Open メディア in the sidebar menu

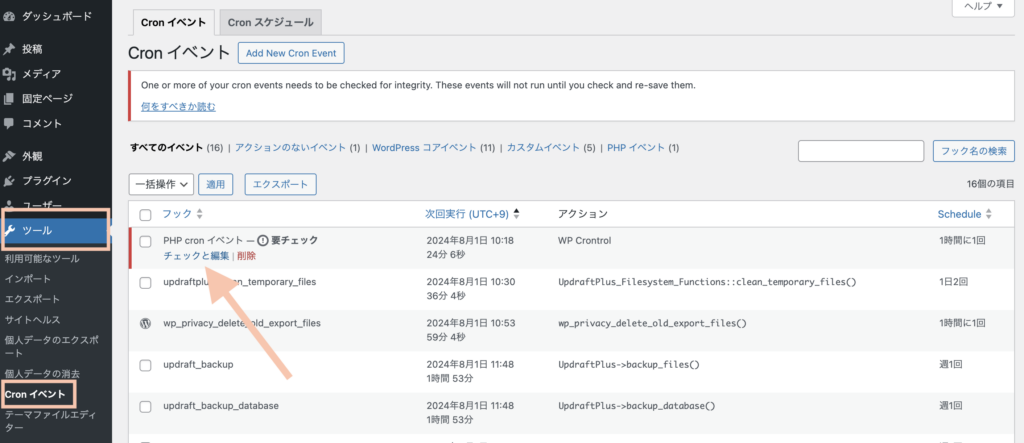click(42, 74)
